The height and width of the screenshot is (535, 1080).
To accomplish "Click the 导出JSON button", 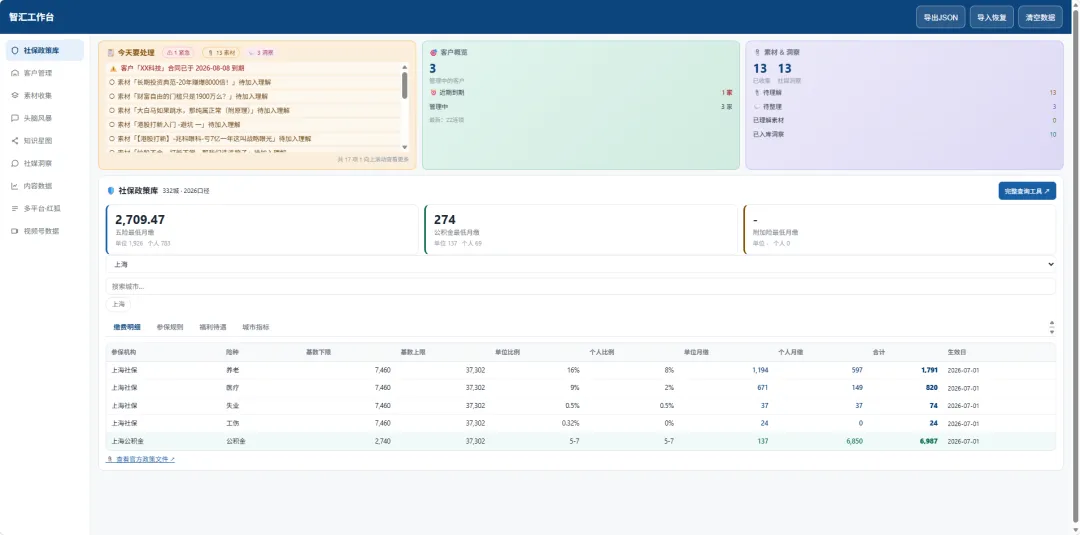I will click(940, 17).
